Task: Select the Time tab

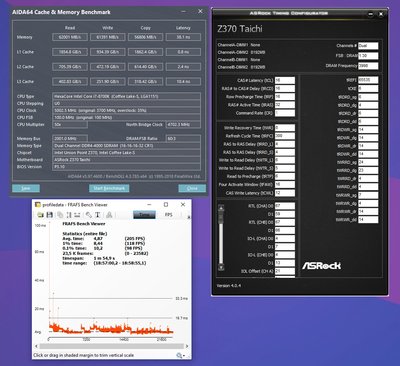Action: [144, 215]
